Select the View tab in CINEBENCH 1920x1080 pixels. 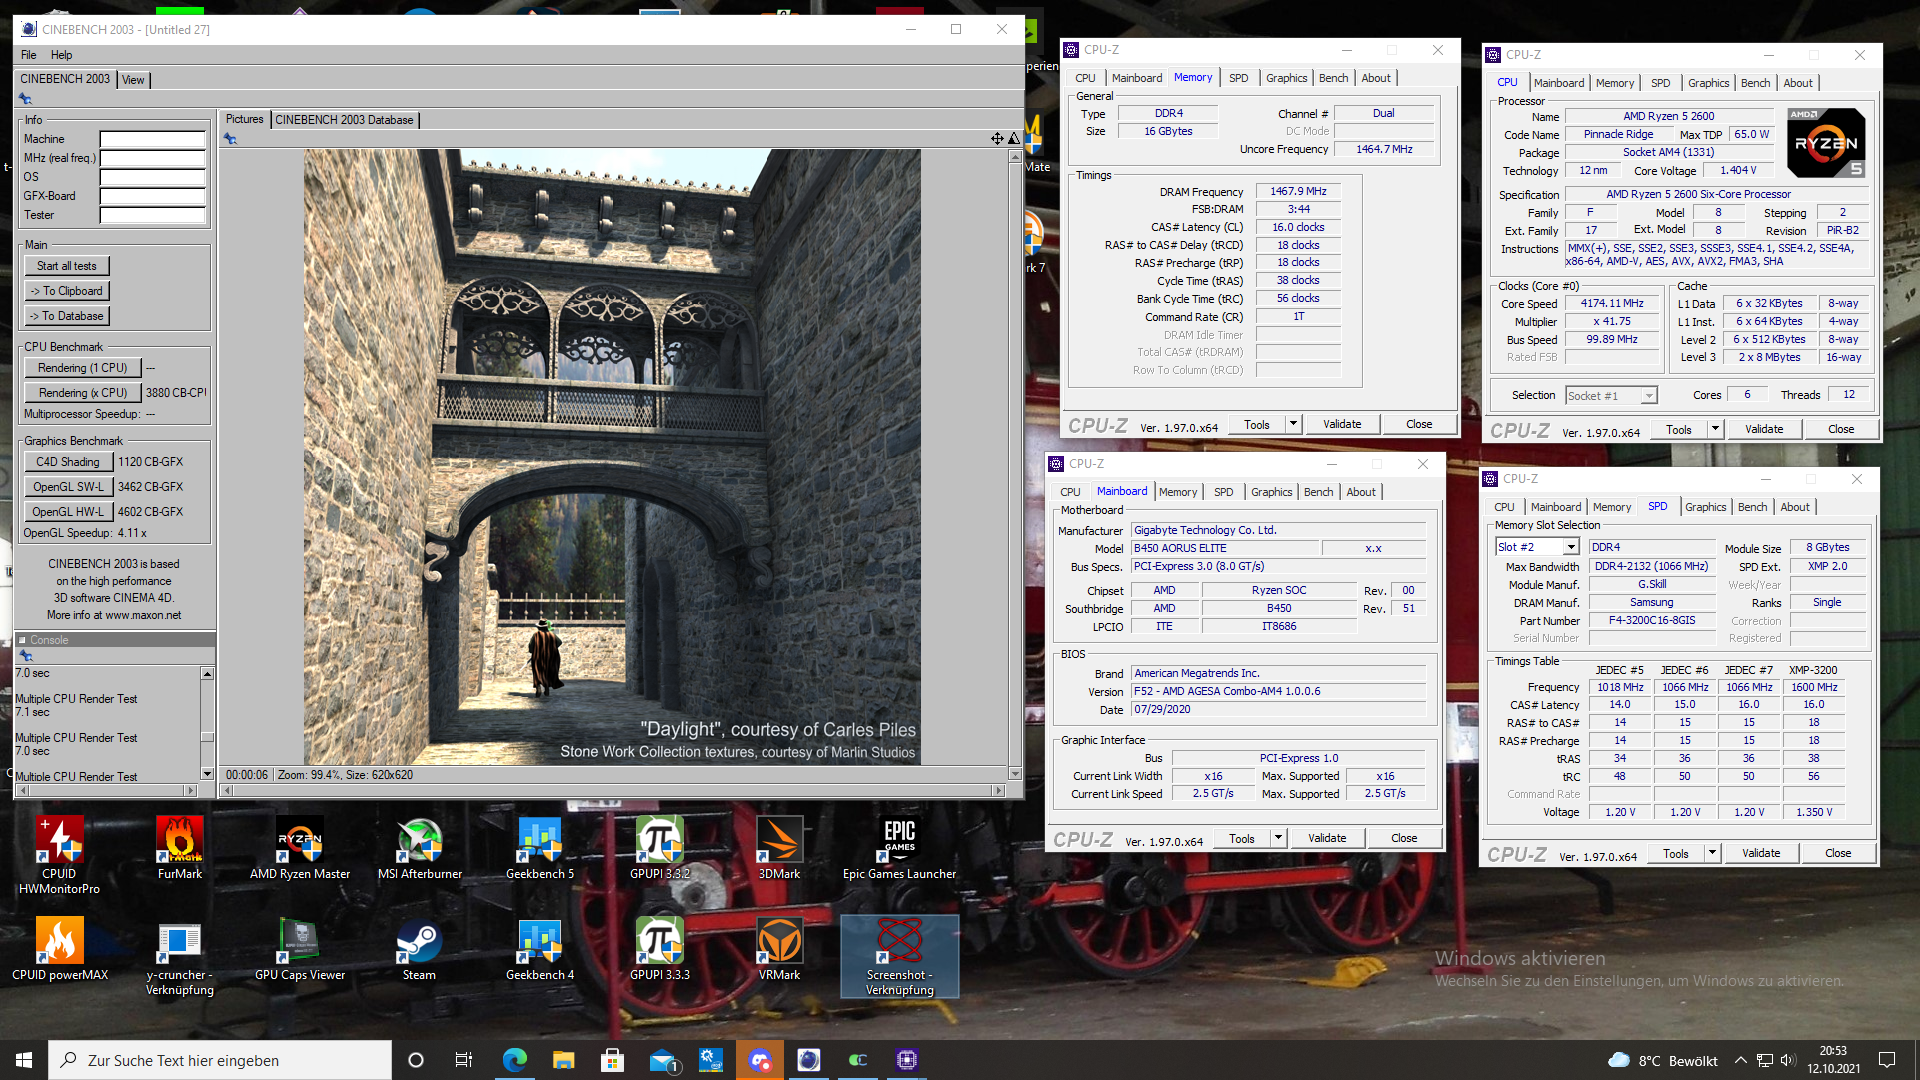[x=133, y=80]
